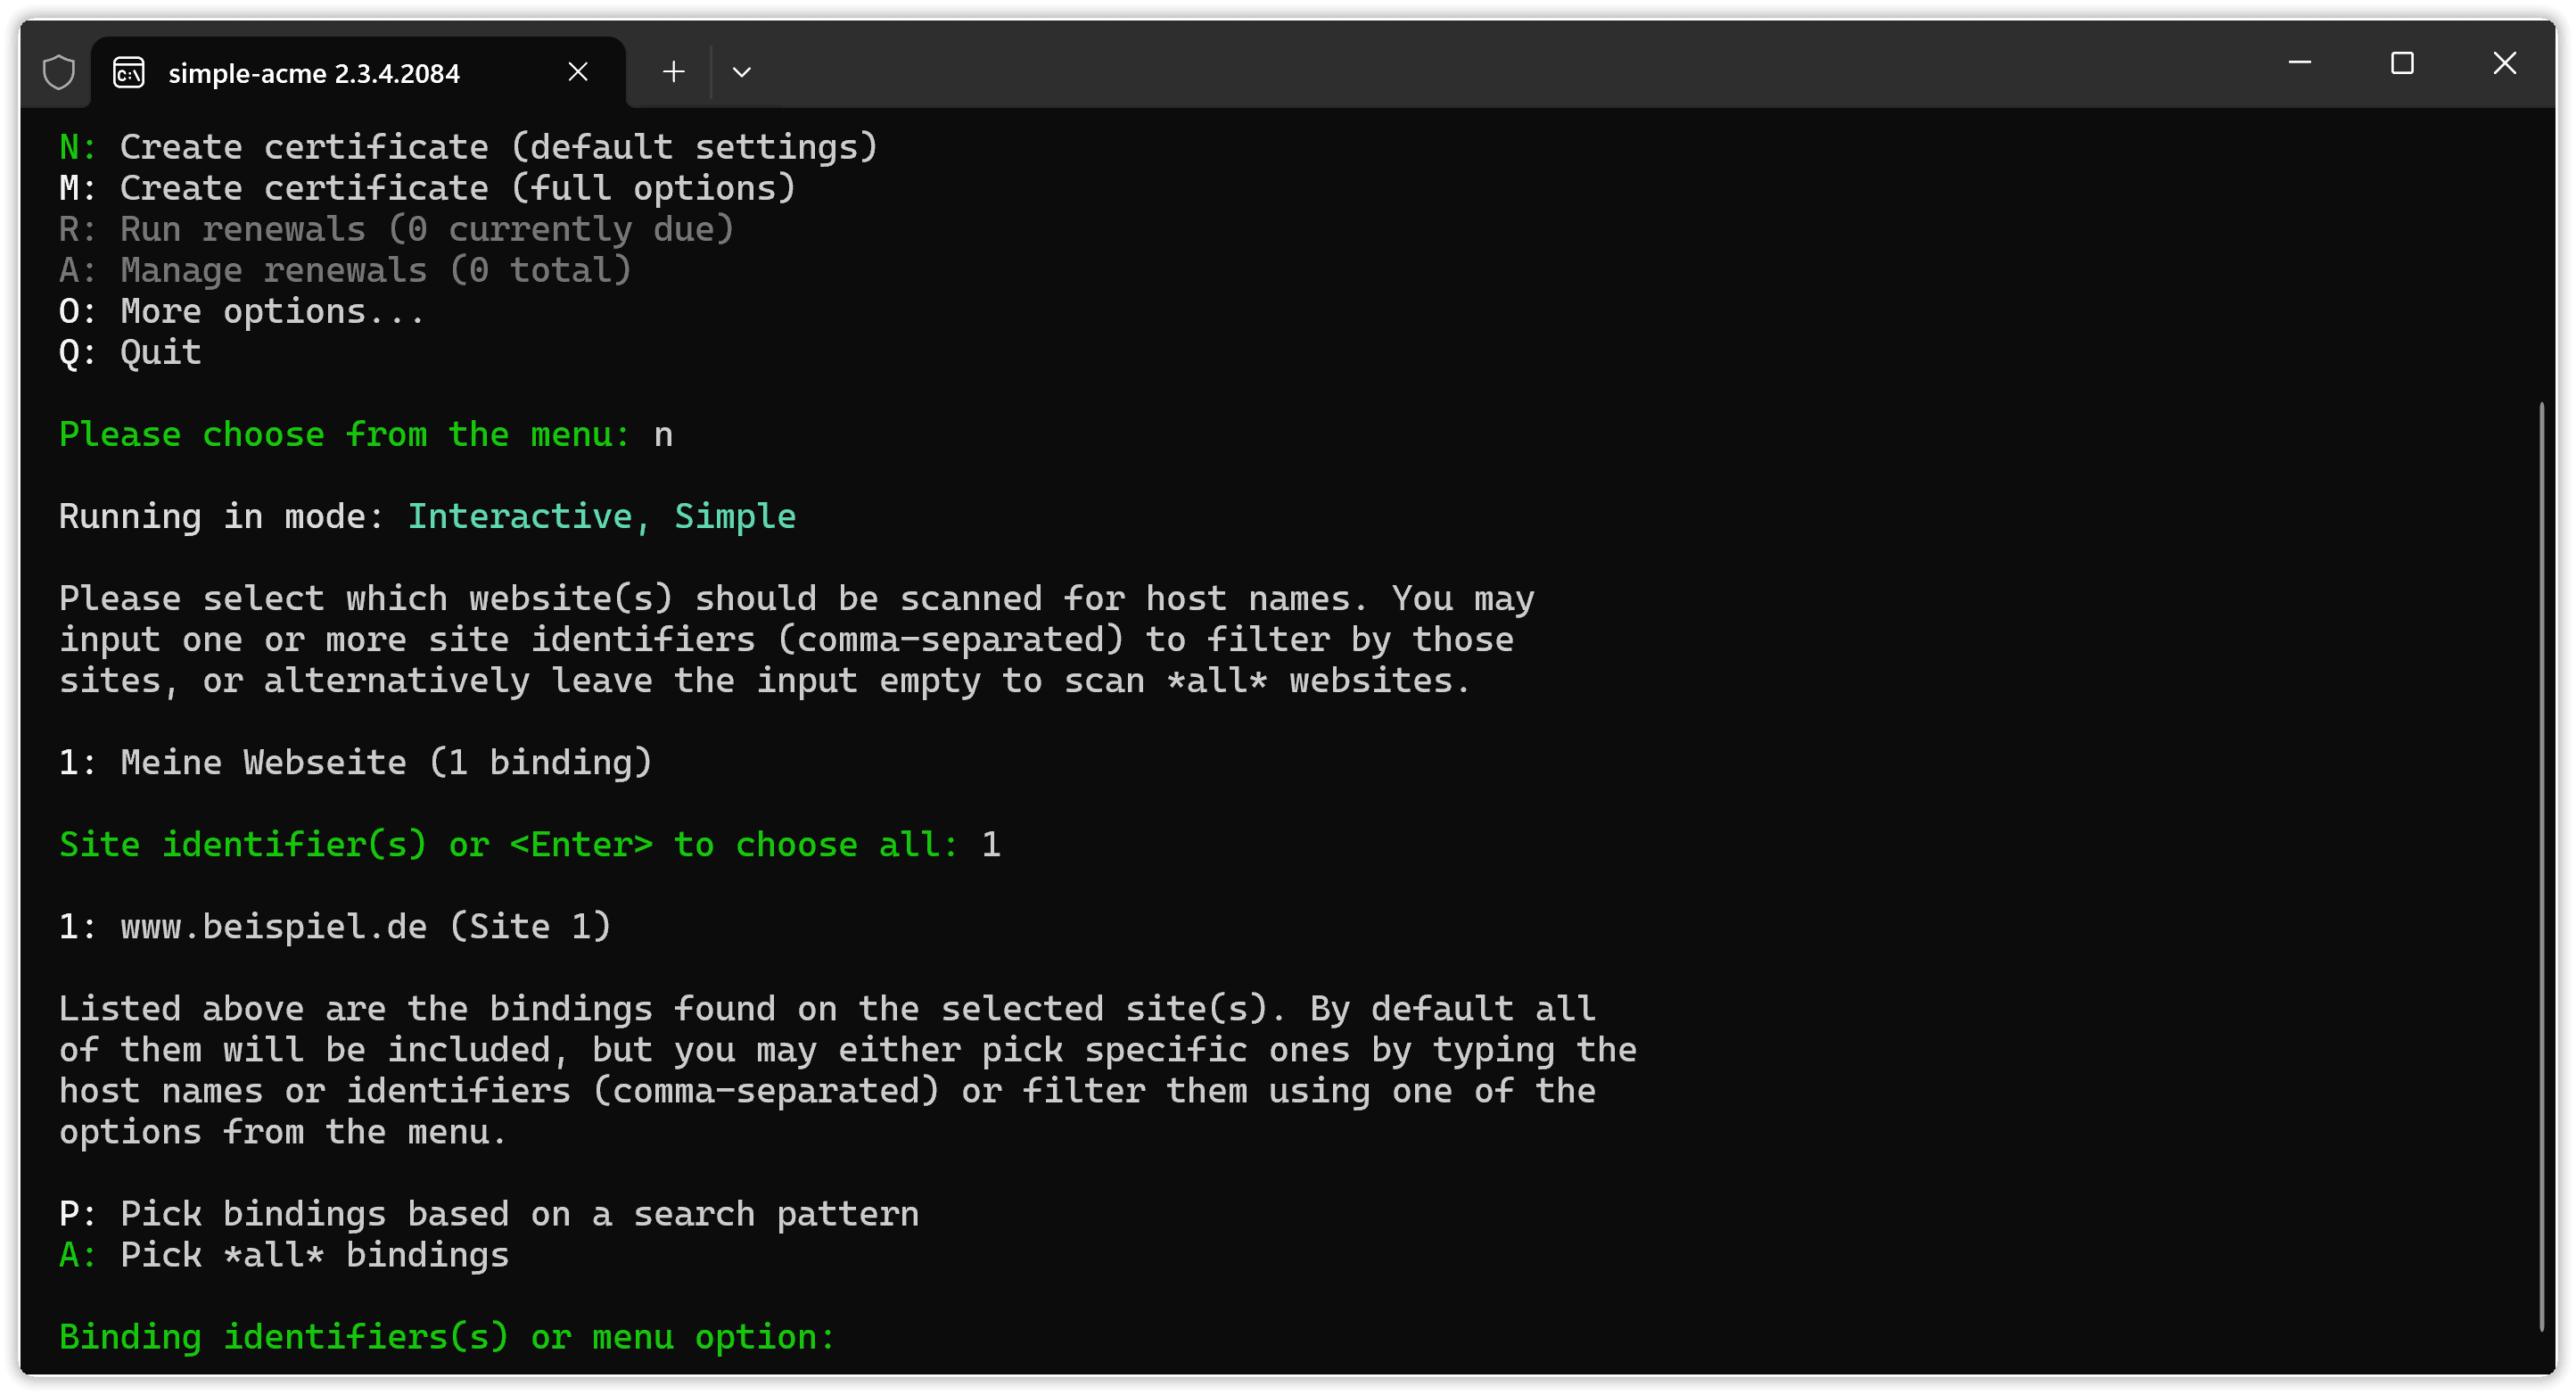Viewport: 2576px width, 1395px height.
Task: Click the 'Meine Webseite (1 binding)' site entry
Action: (355, 762)
